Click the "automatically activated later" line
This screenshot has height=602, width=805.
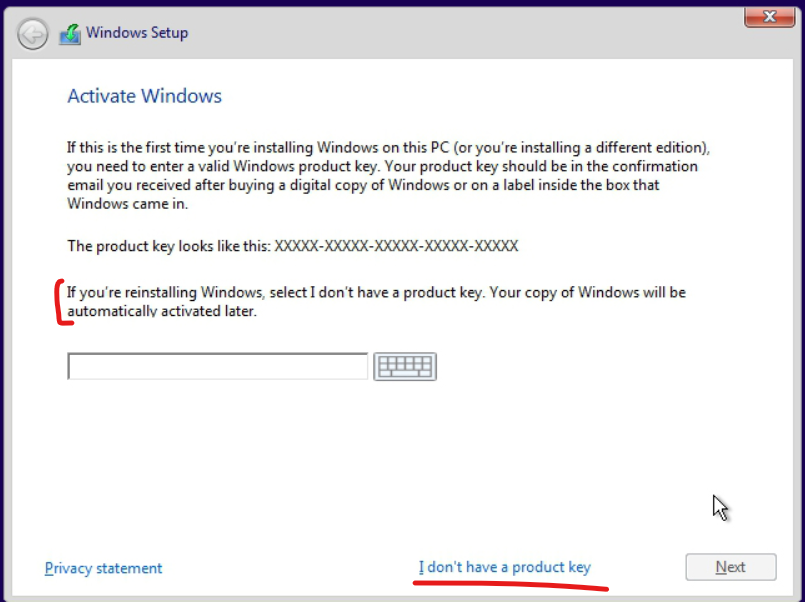(x=162, y=312)
